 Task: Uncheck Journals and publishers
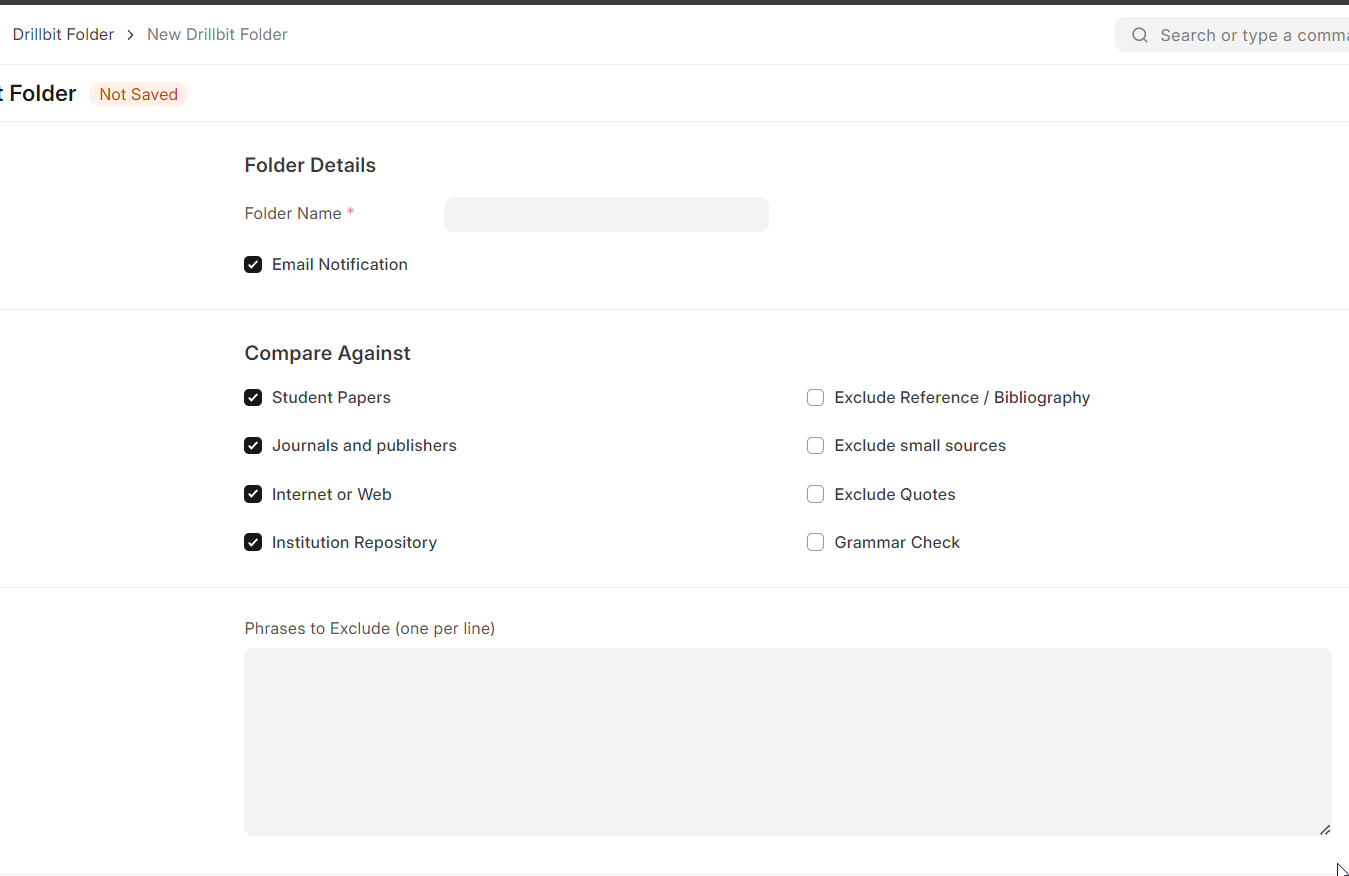tap(253, 446)
